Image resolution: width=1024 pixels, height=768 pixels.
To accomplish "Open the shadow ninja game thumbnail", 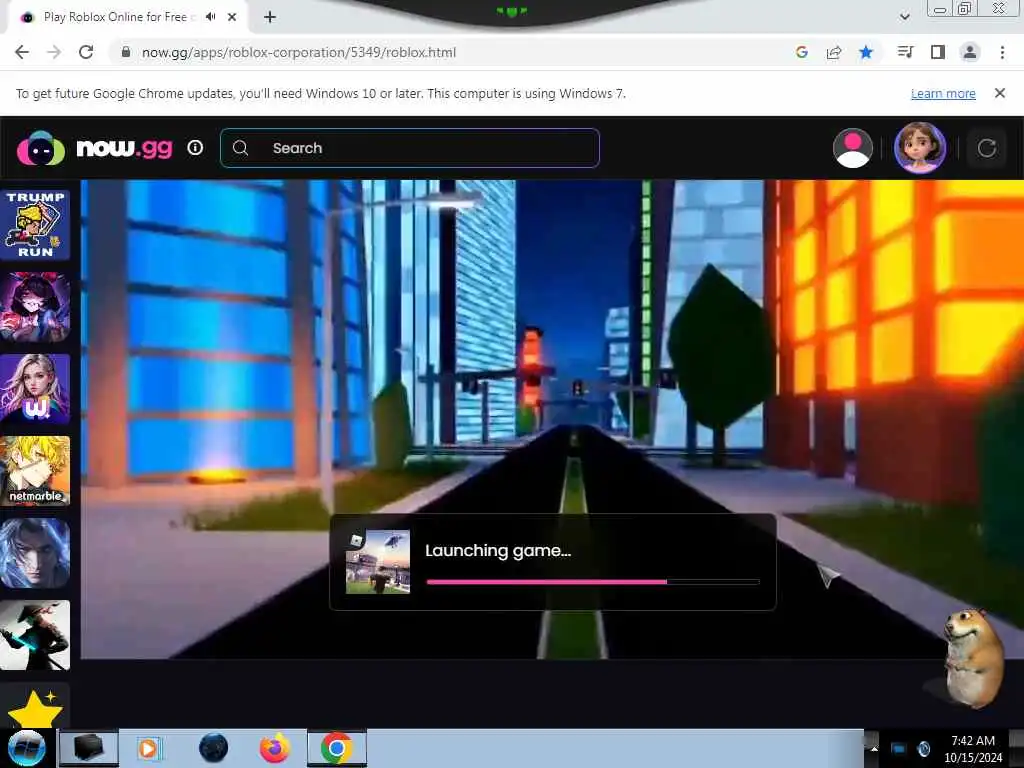I will [x=35, y=635].
